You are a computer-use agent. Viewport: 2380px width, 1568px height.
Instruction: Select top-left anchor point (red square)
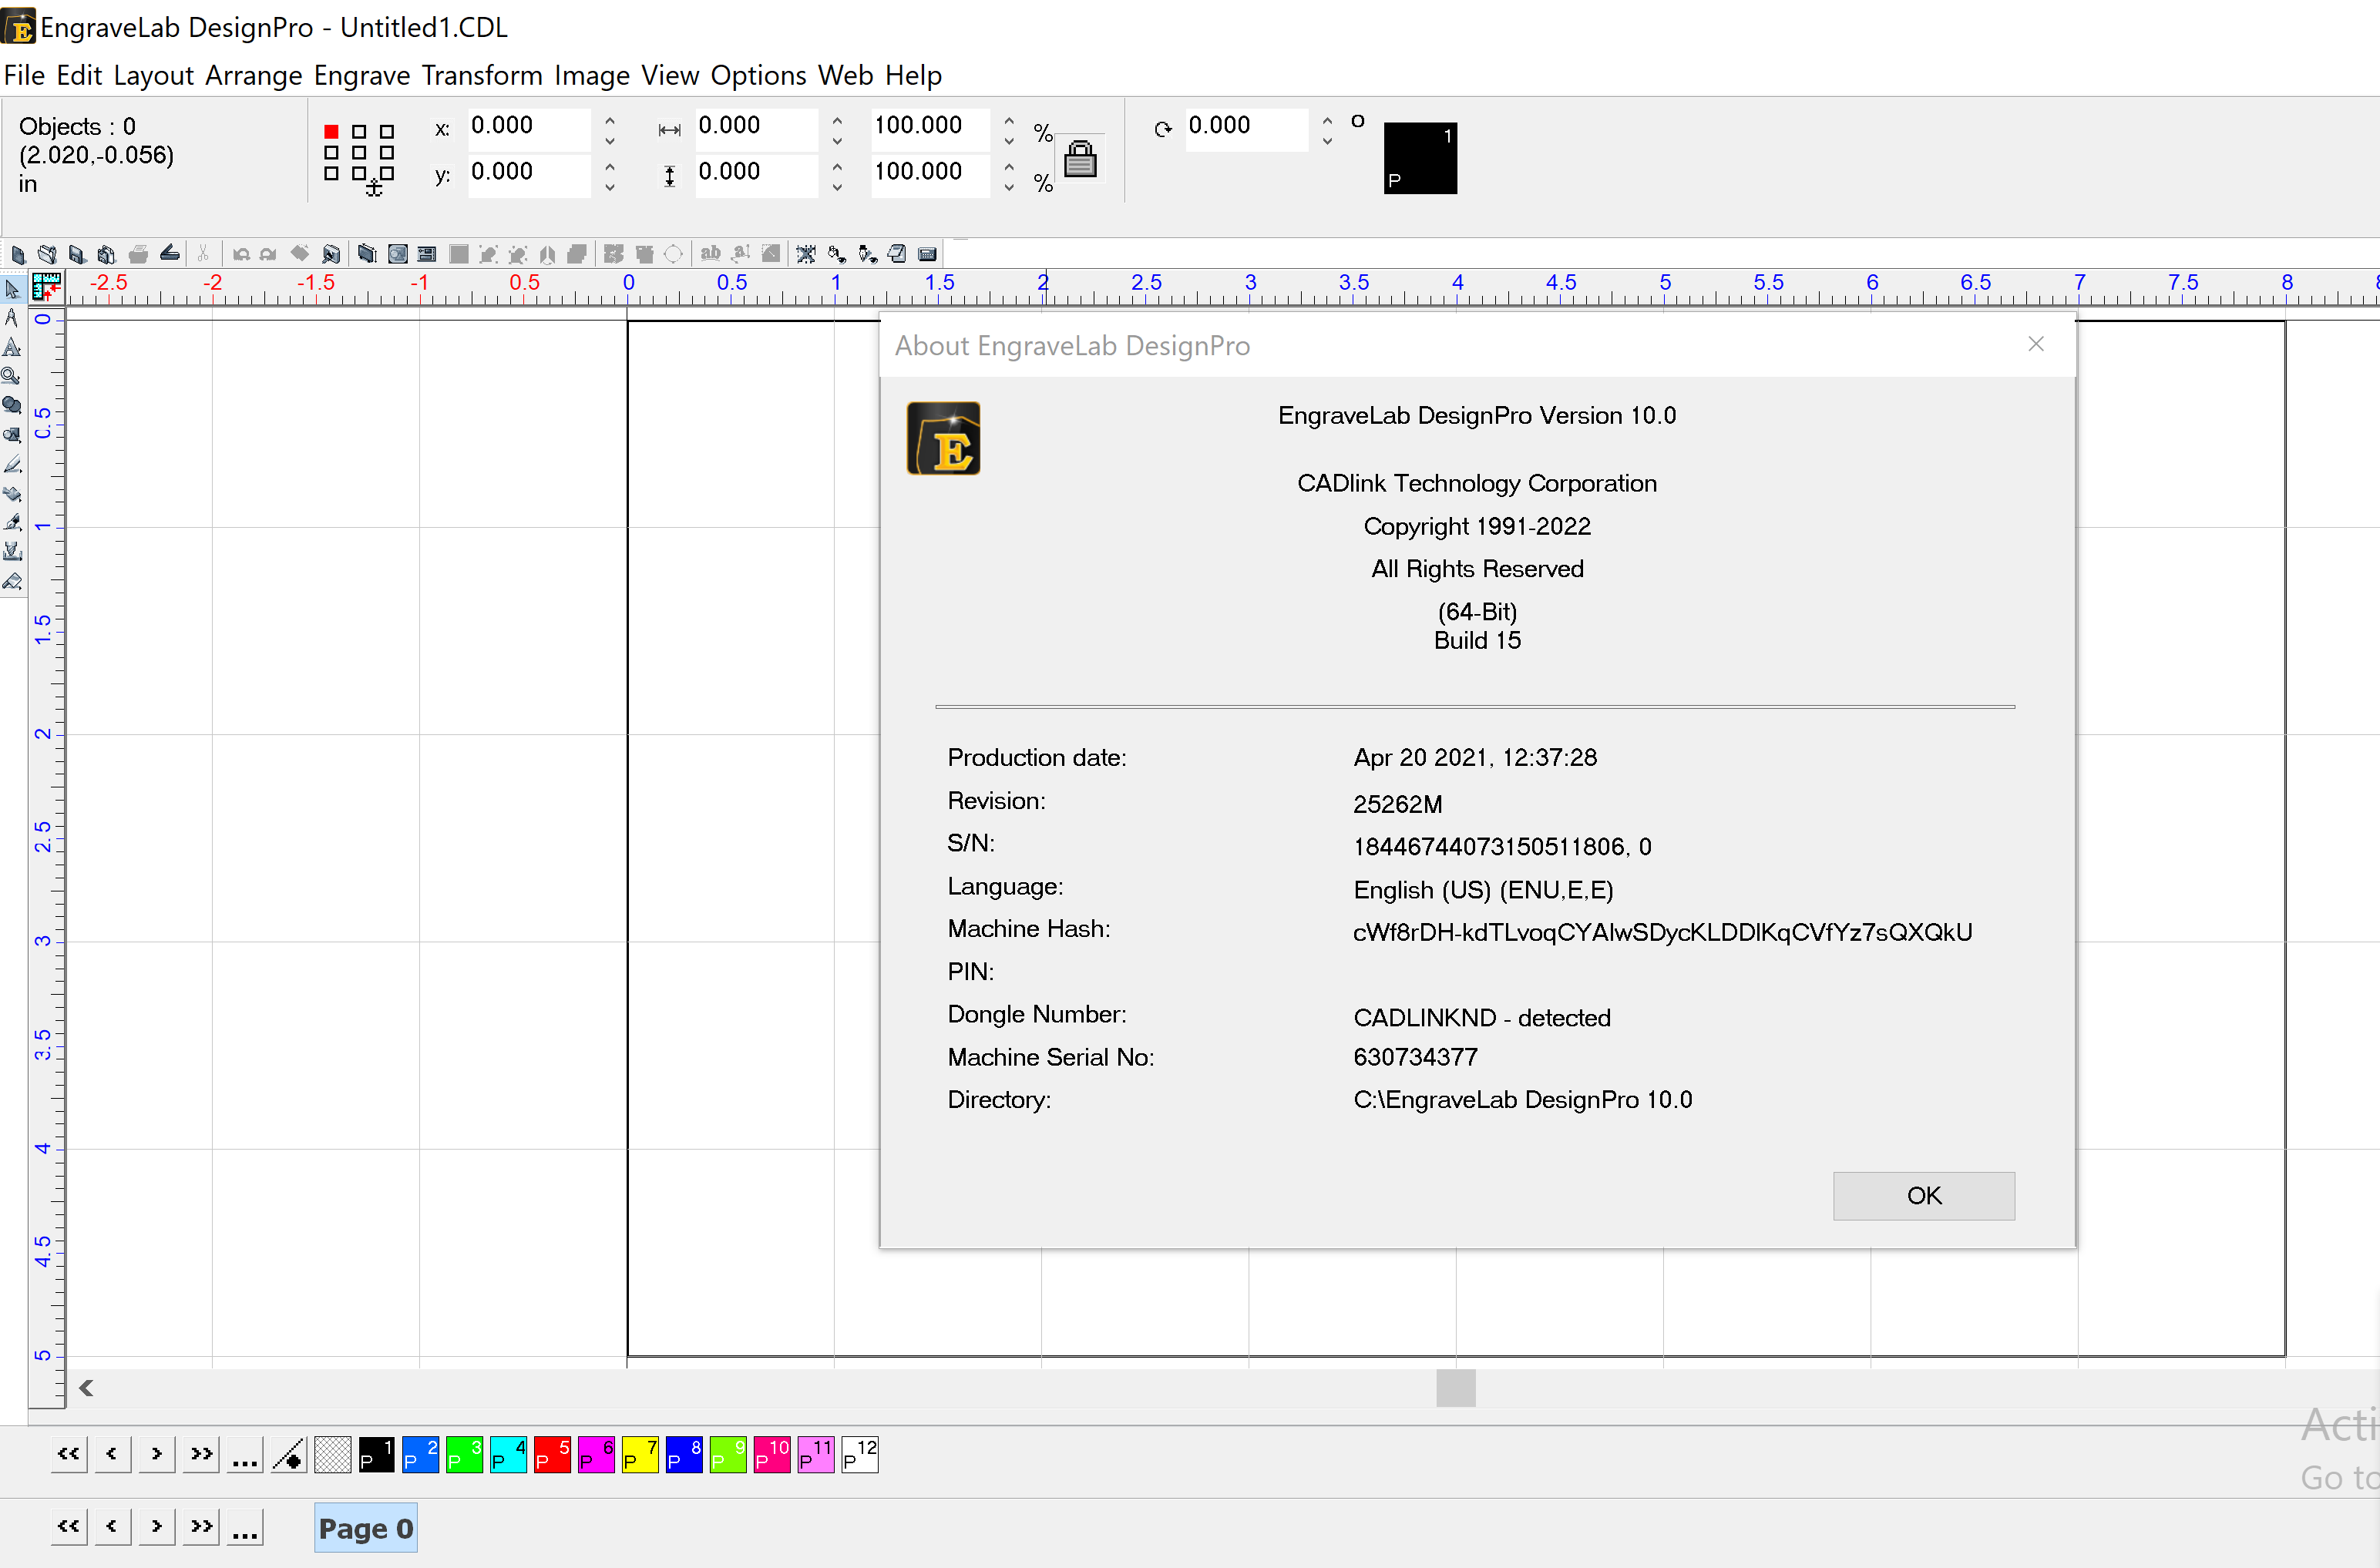coord(331,131)
